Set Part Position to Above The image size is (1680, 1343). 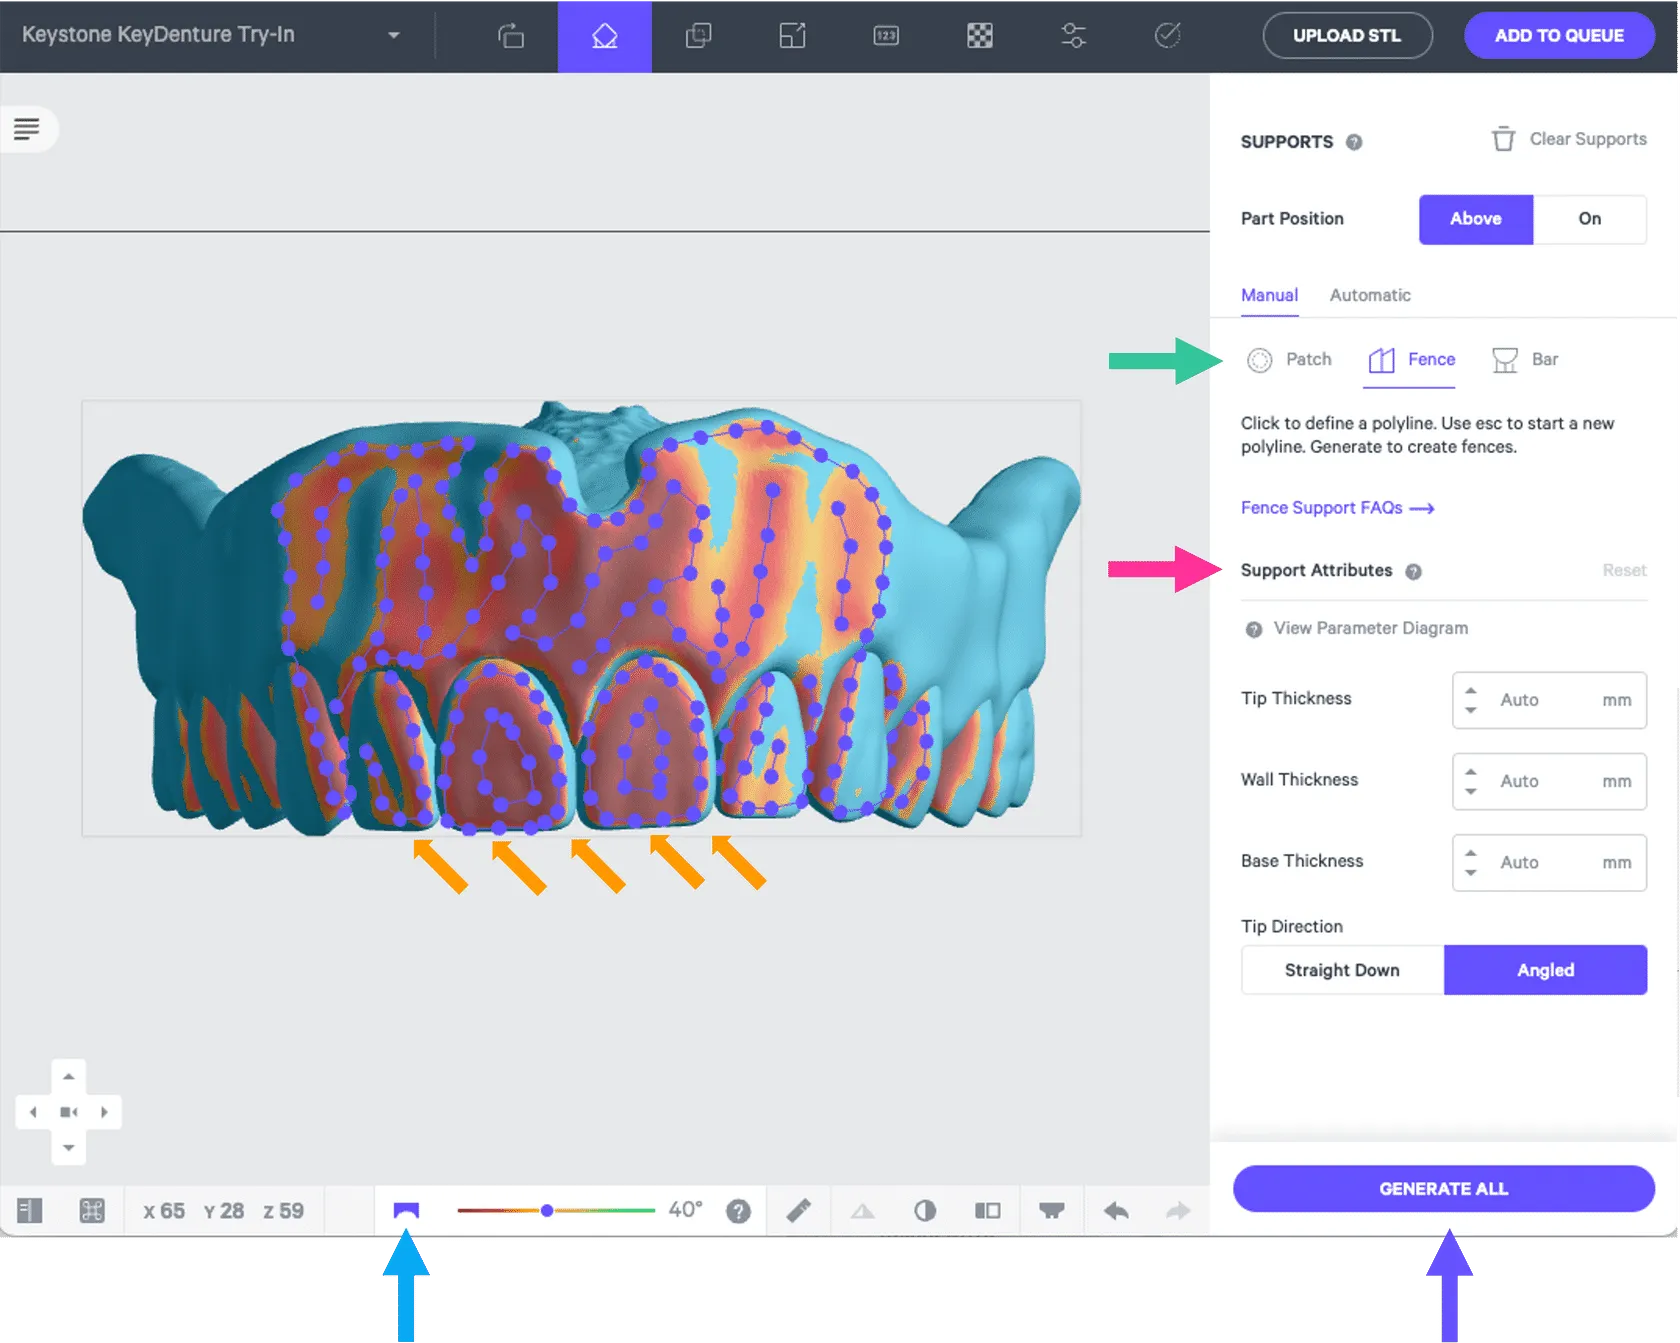[1476, 219]
